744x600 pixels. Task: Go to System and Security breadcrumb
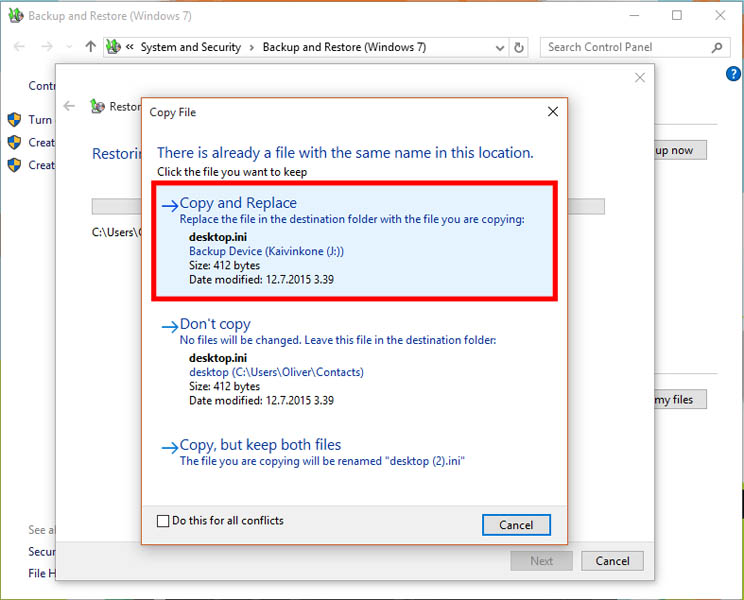(x=190, y=47)
